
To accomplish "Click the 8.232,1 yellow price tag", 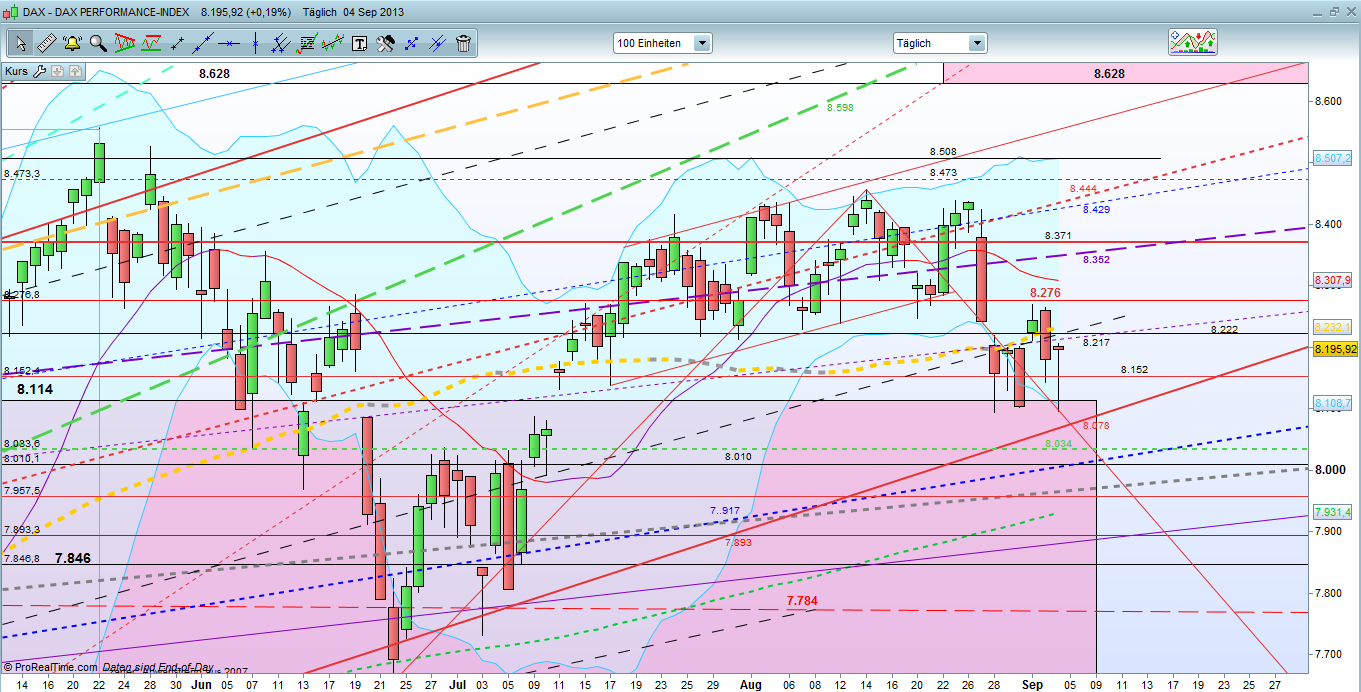I will click(x=1331, y=327).
